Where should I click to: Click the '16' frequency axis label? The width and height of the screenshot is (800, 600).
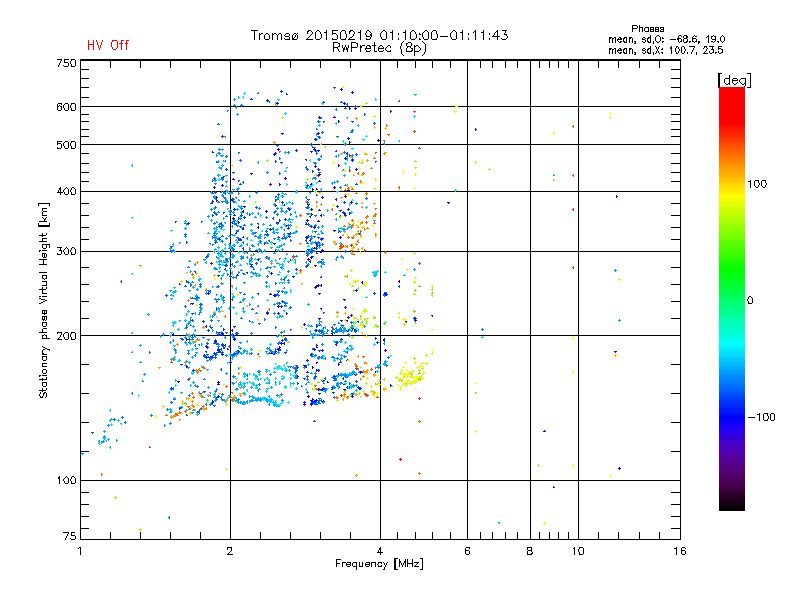(x=680, y=551)
